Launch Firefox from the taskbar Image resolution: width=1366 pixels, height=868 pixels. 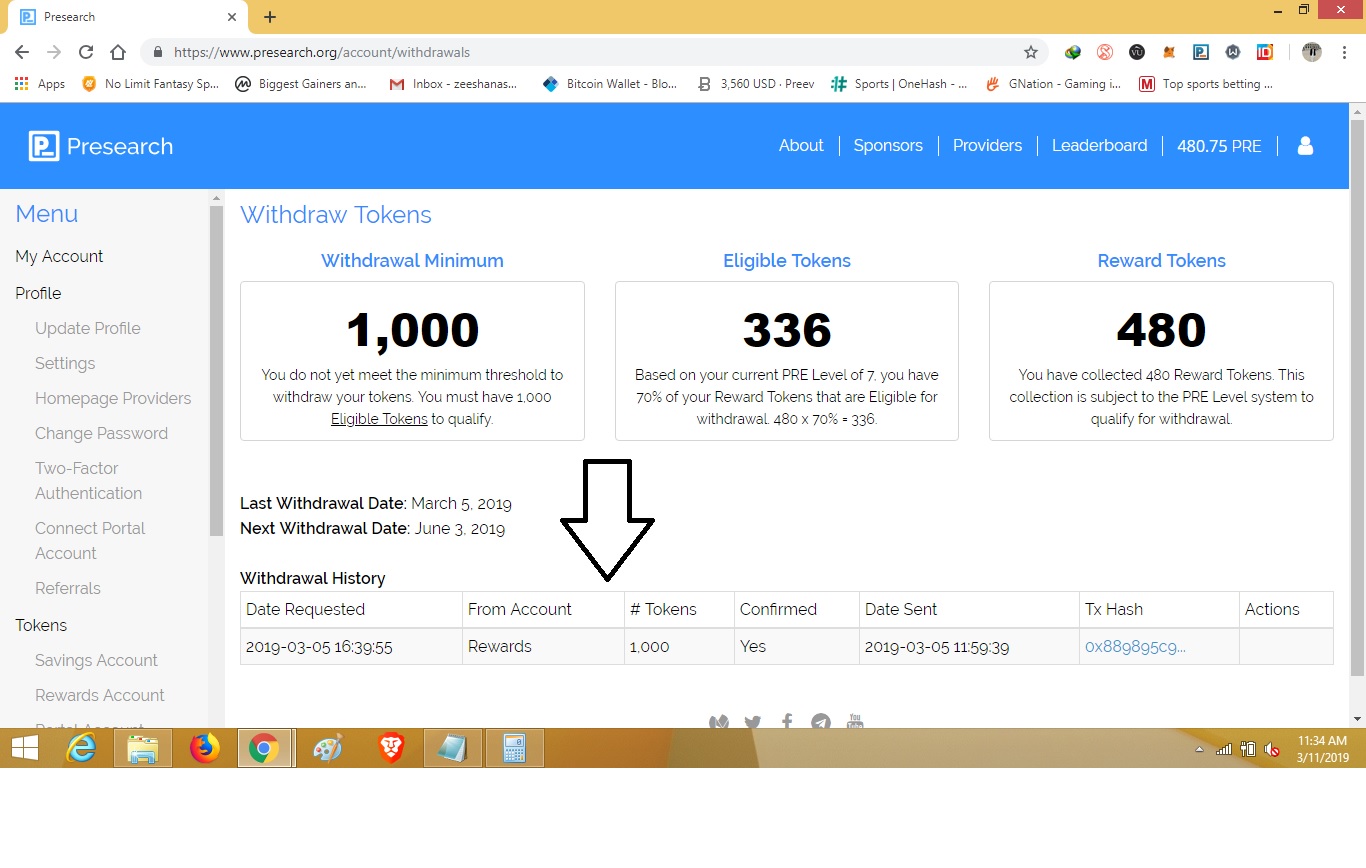pos(204,748)
